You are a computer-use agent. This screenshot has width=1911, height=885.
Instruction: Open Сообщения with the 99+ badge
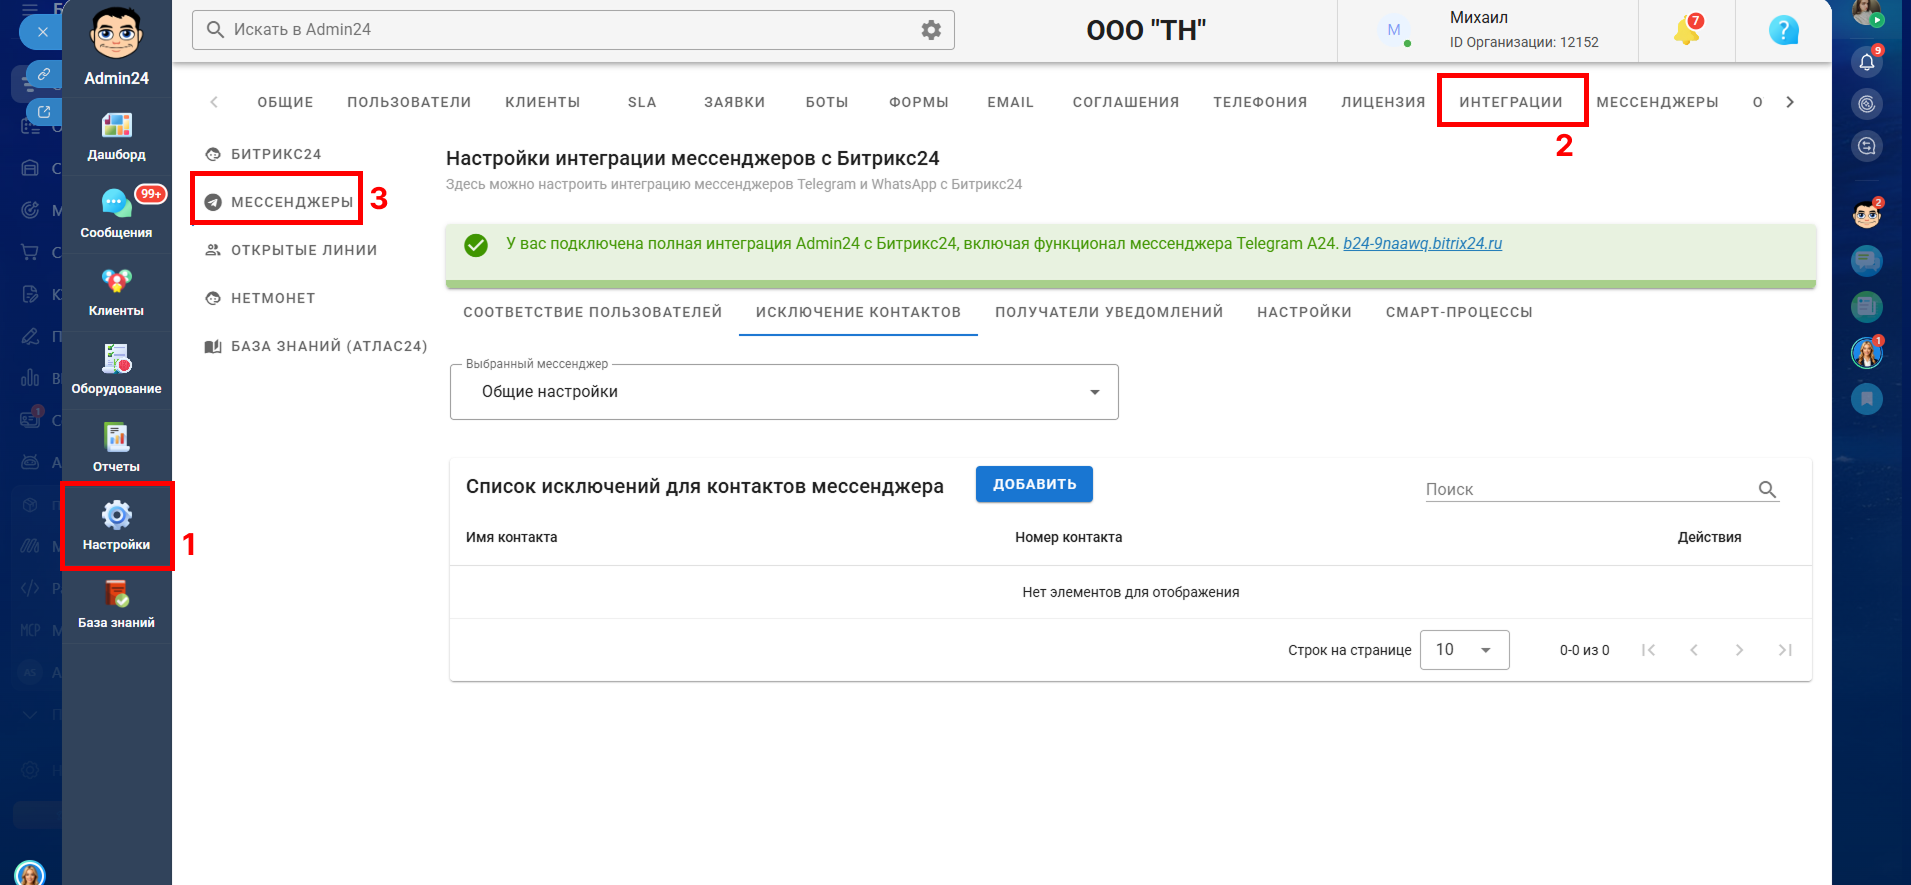[116, 215]
